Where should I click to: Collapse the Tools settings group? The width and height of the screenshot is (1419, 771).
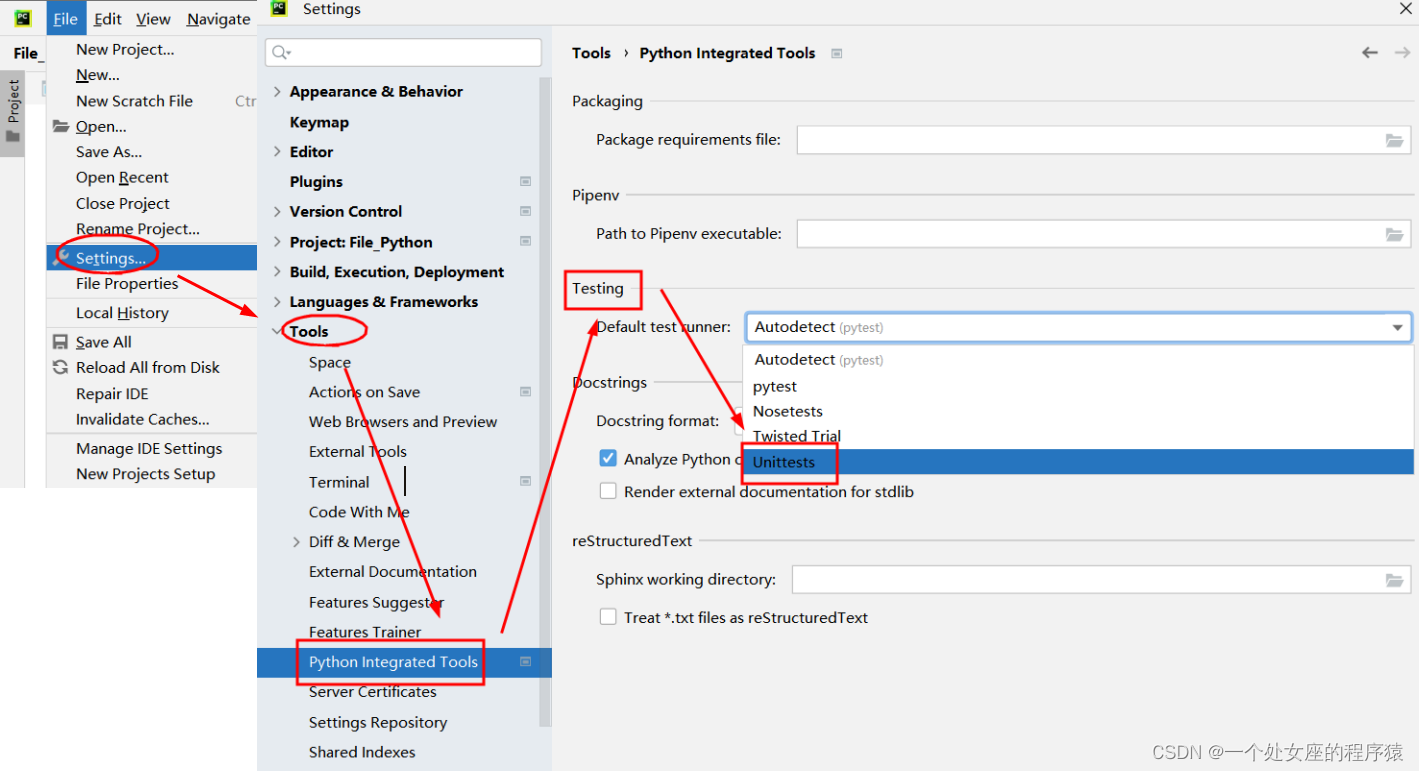click(277, 331)
